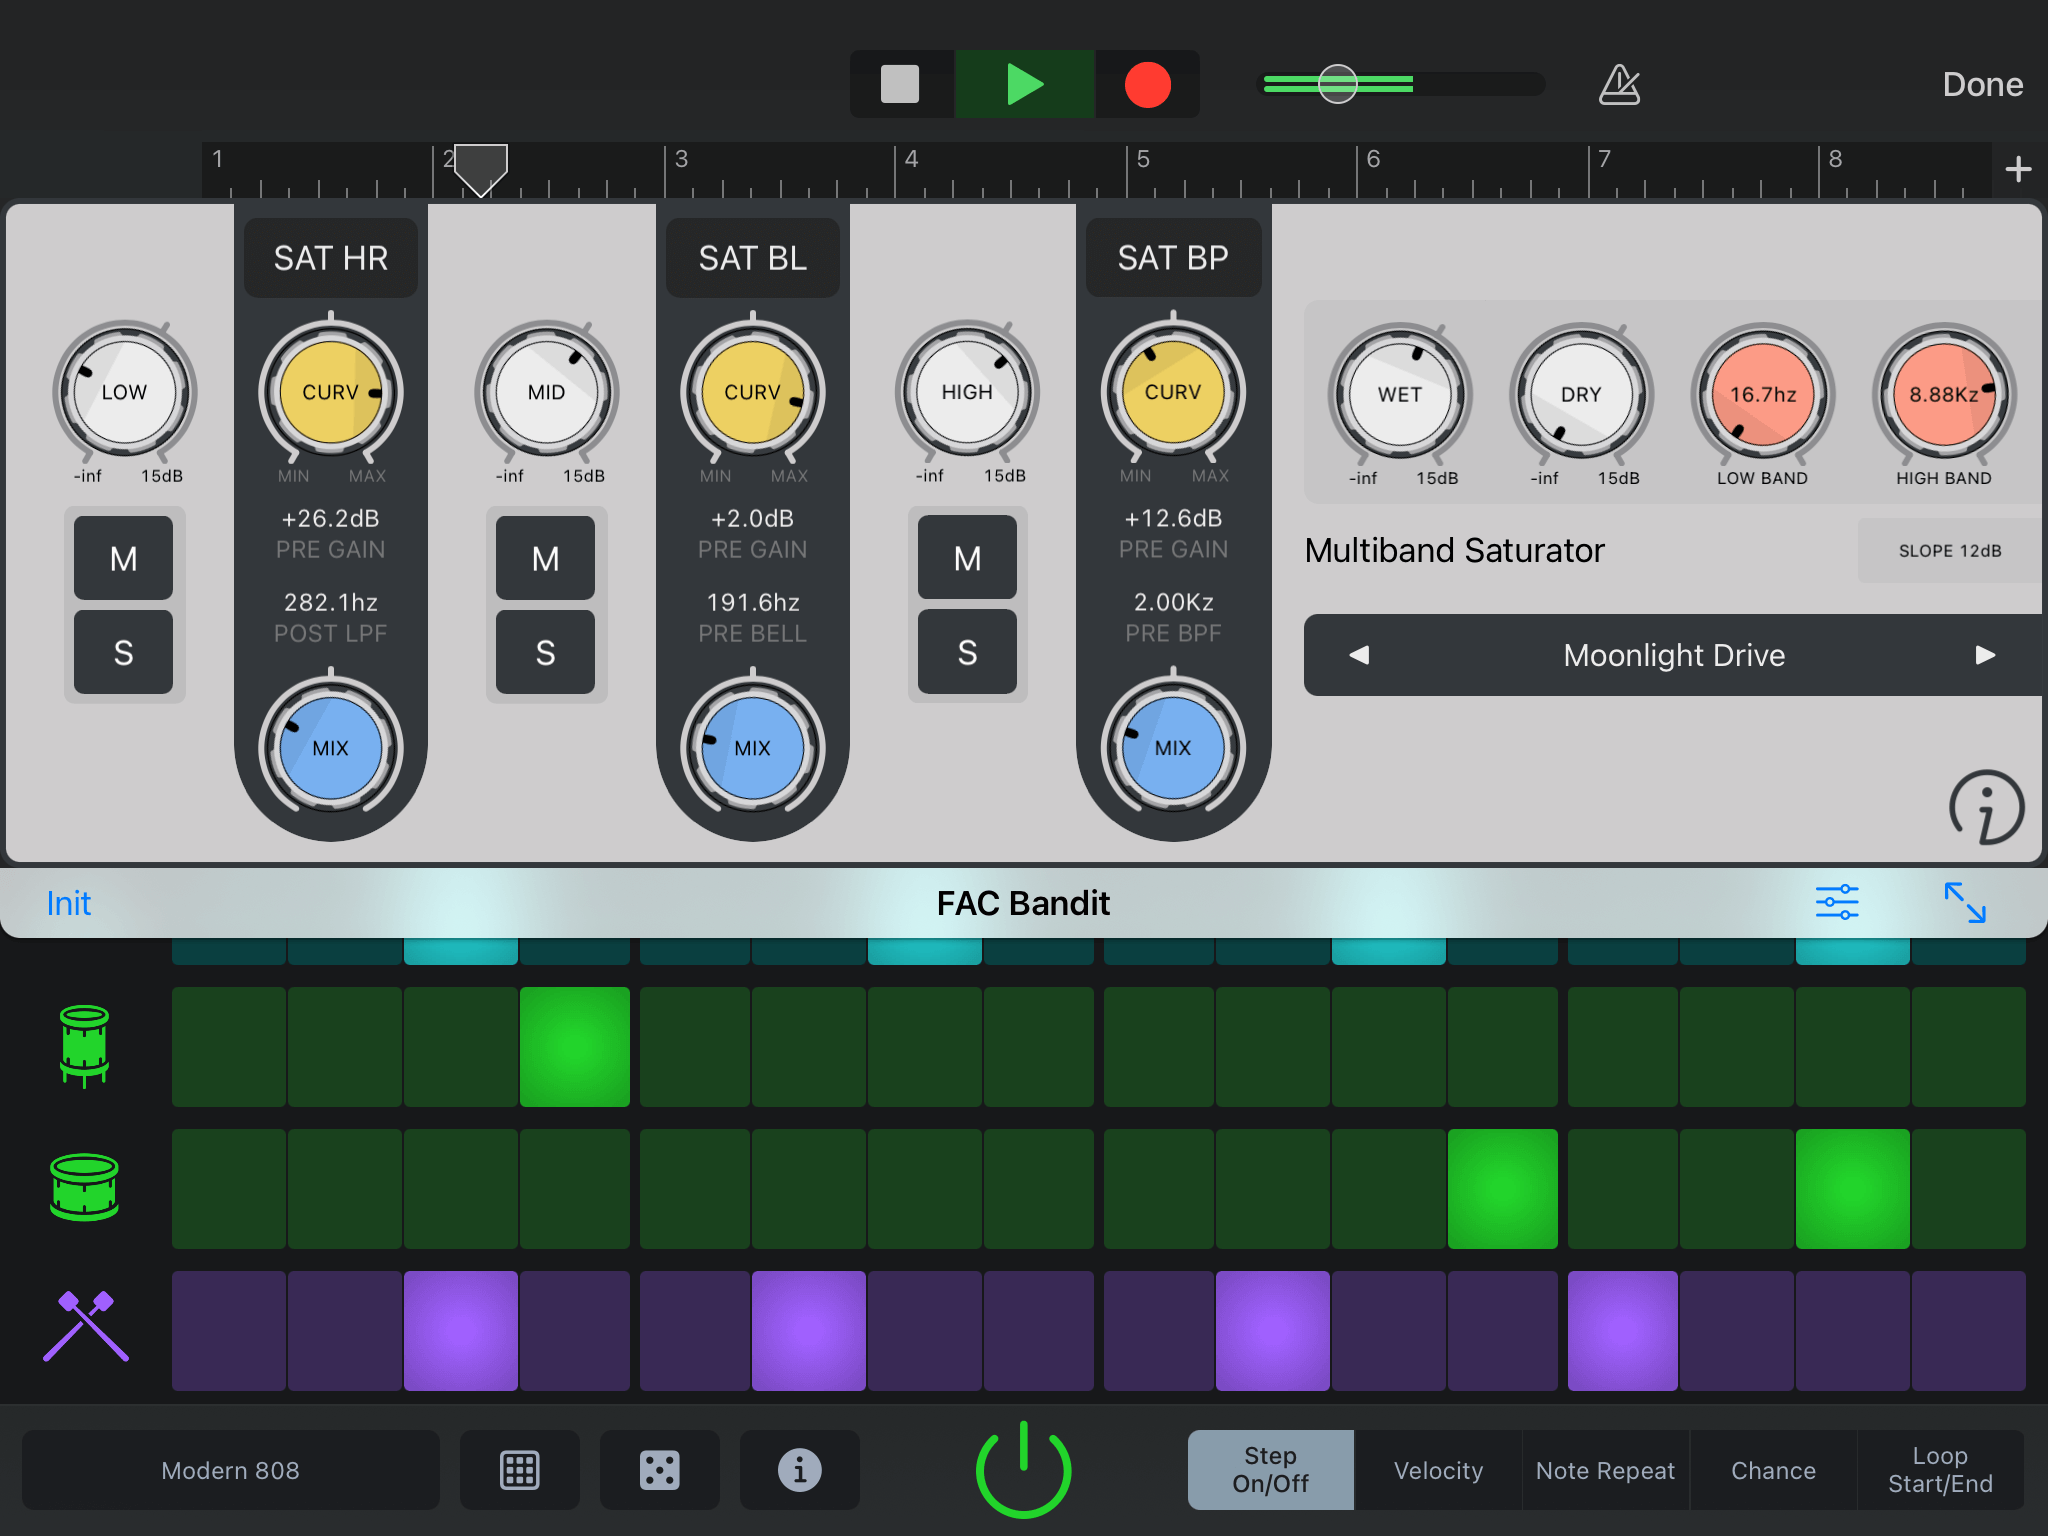This screenshot has height=1536, width=2048.
Task: Click bar 5 on the timeline ruler
Action: 1143,159
